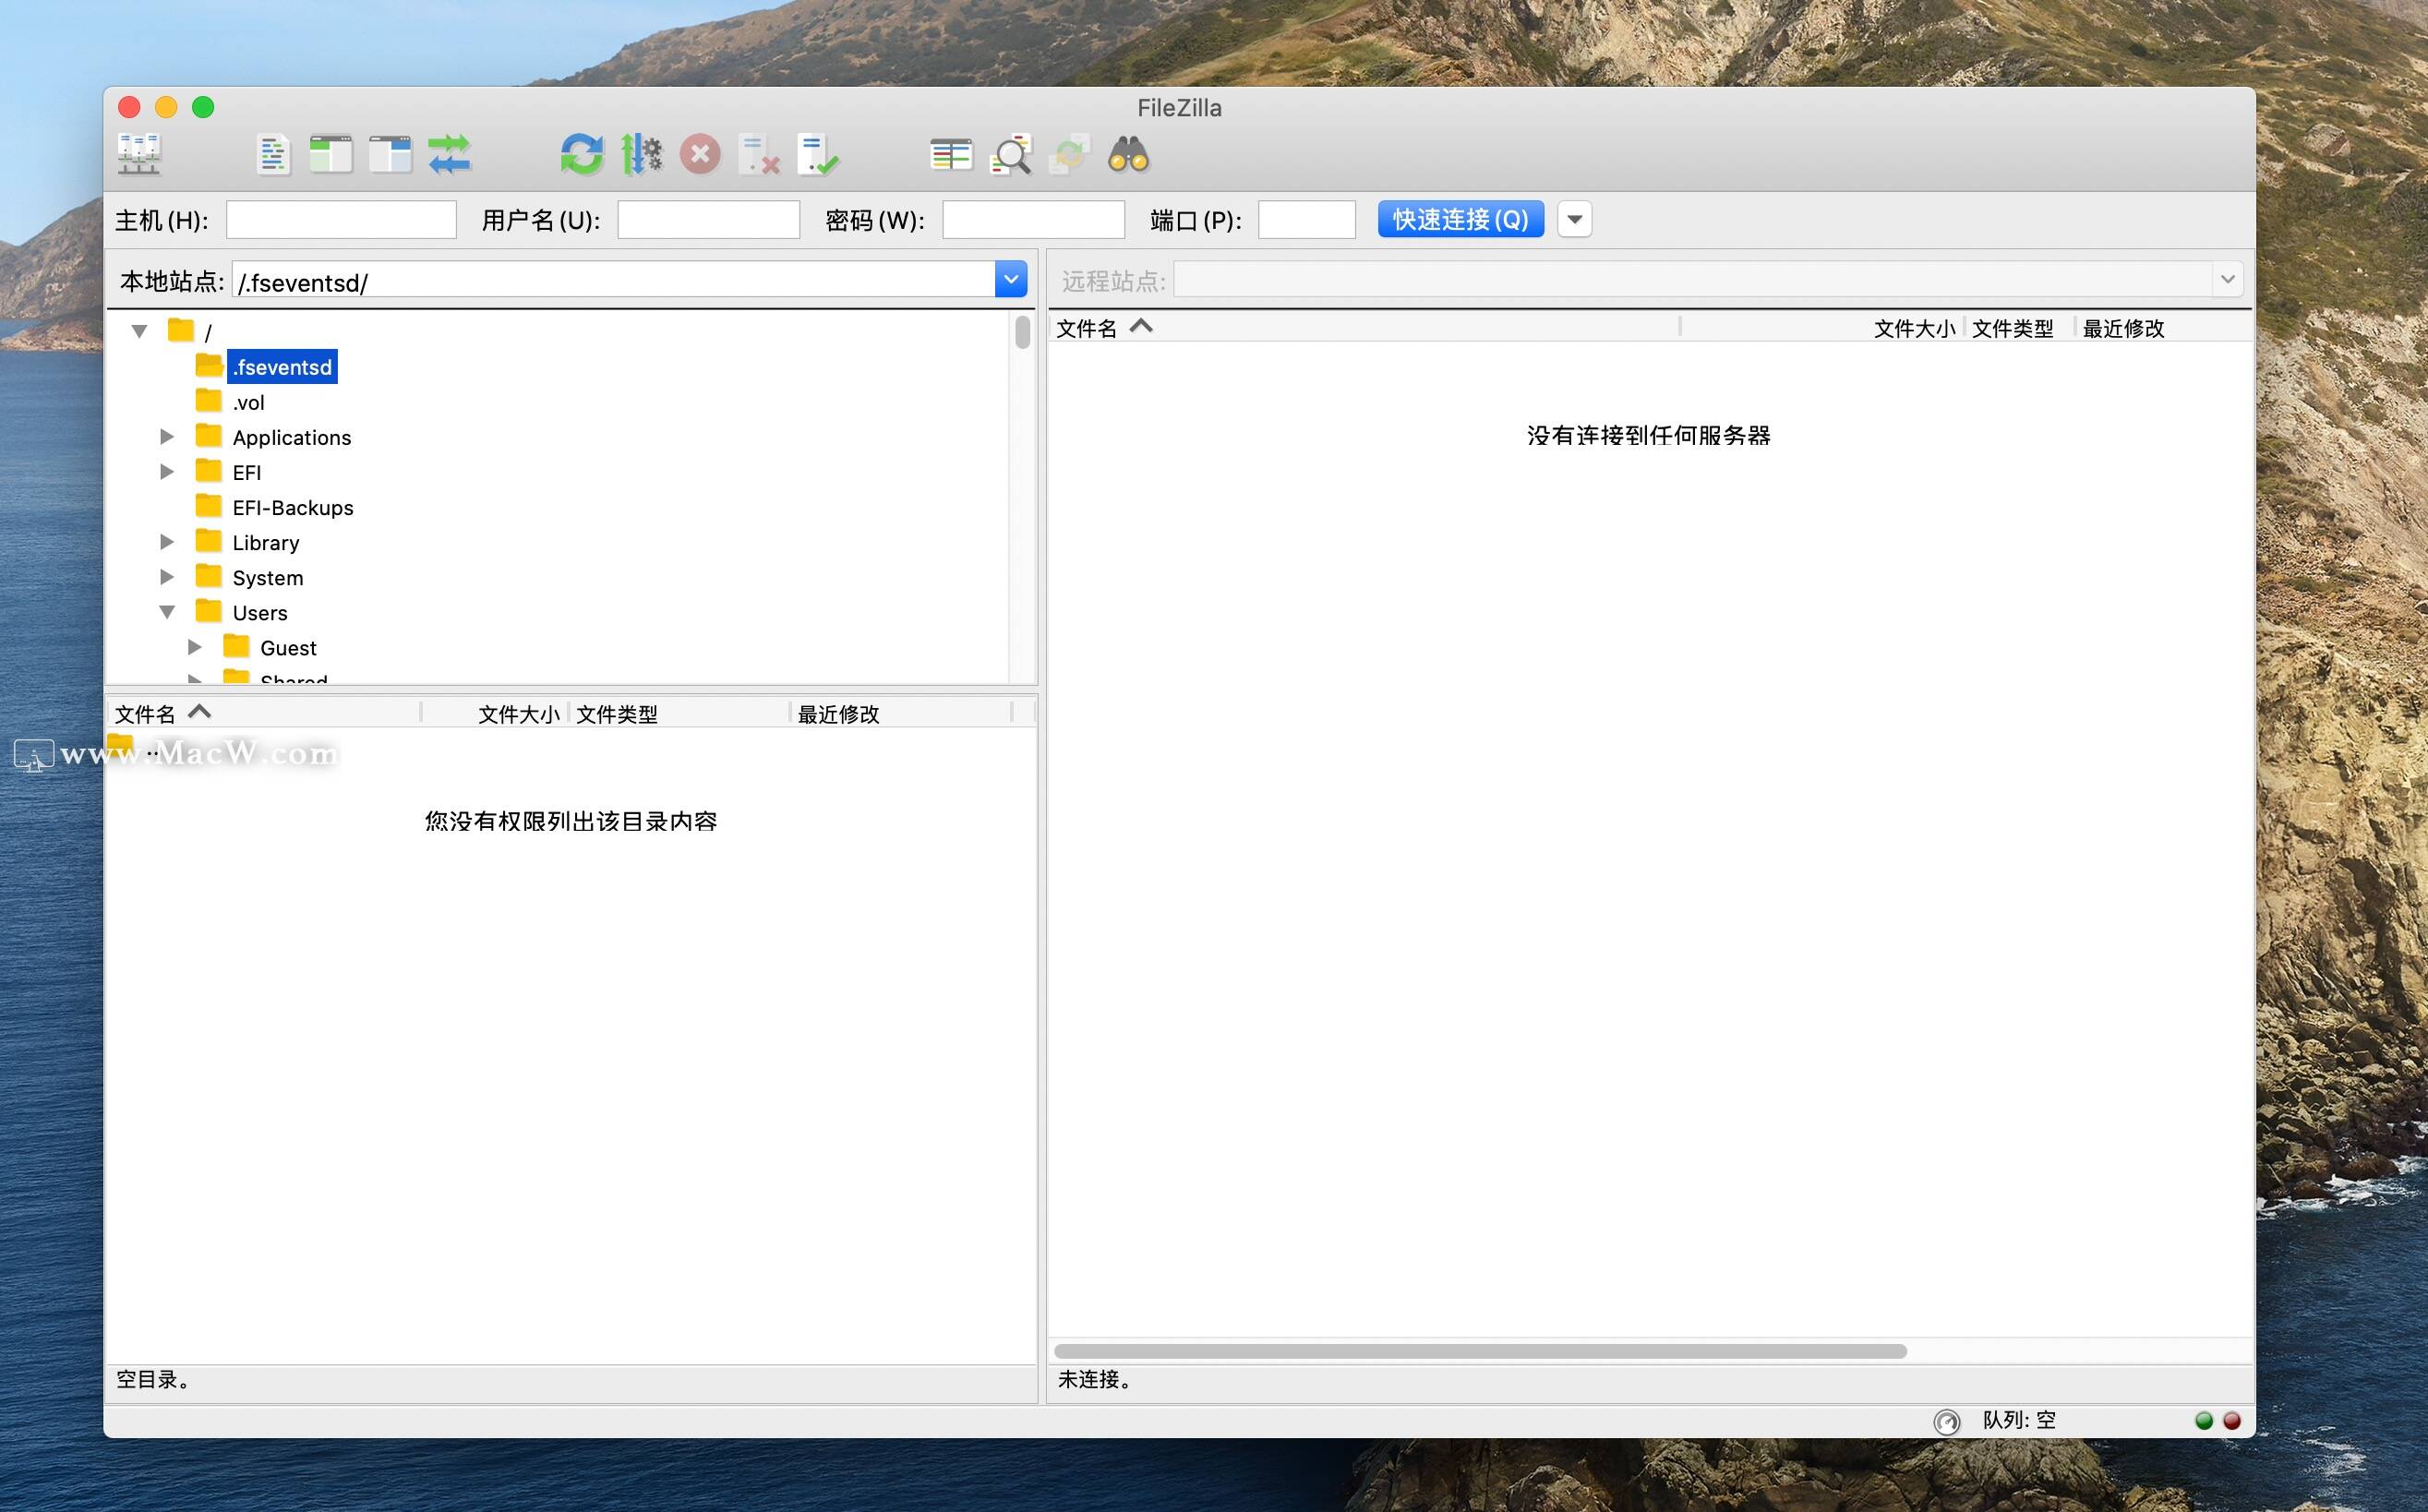Expand the Applications folder node
The image size is (2428, 1512).
pos(167,436)
